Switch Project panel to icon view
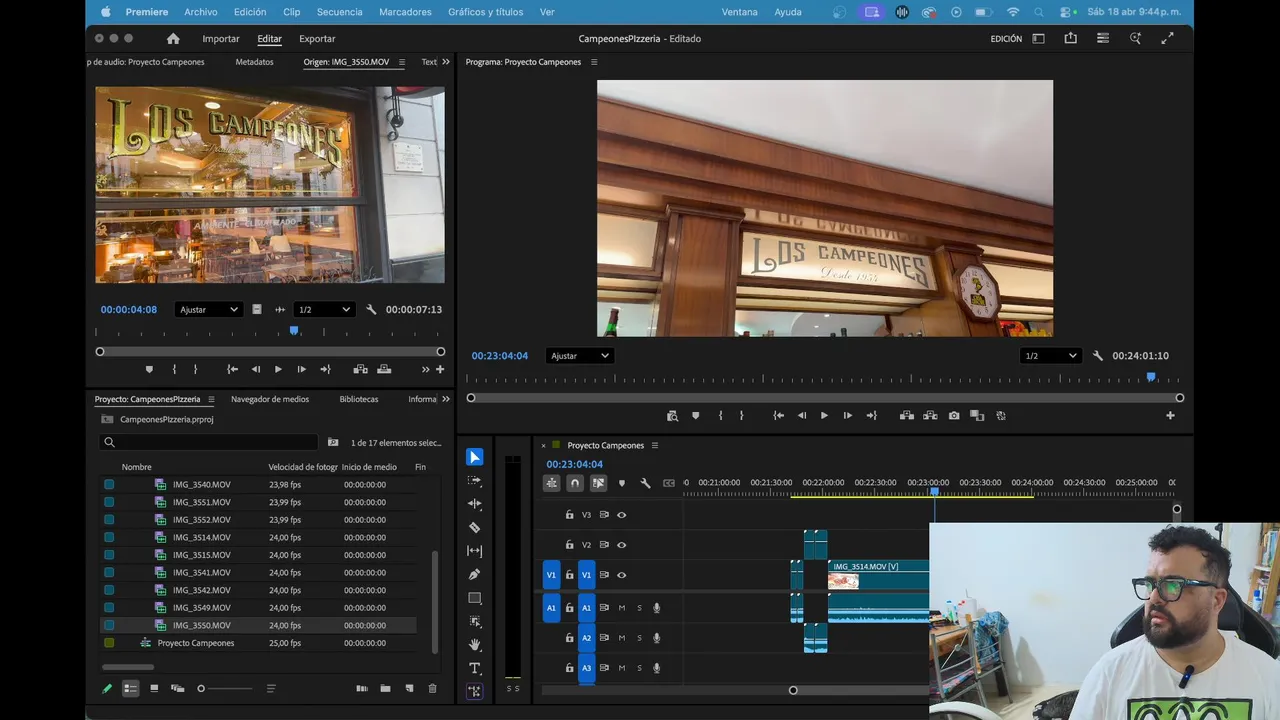 click(x=154, y=689)
